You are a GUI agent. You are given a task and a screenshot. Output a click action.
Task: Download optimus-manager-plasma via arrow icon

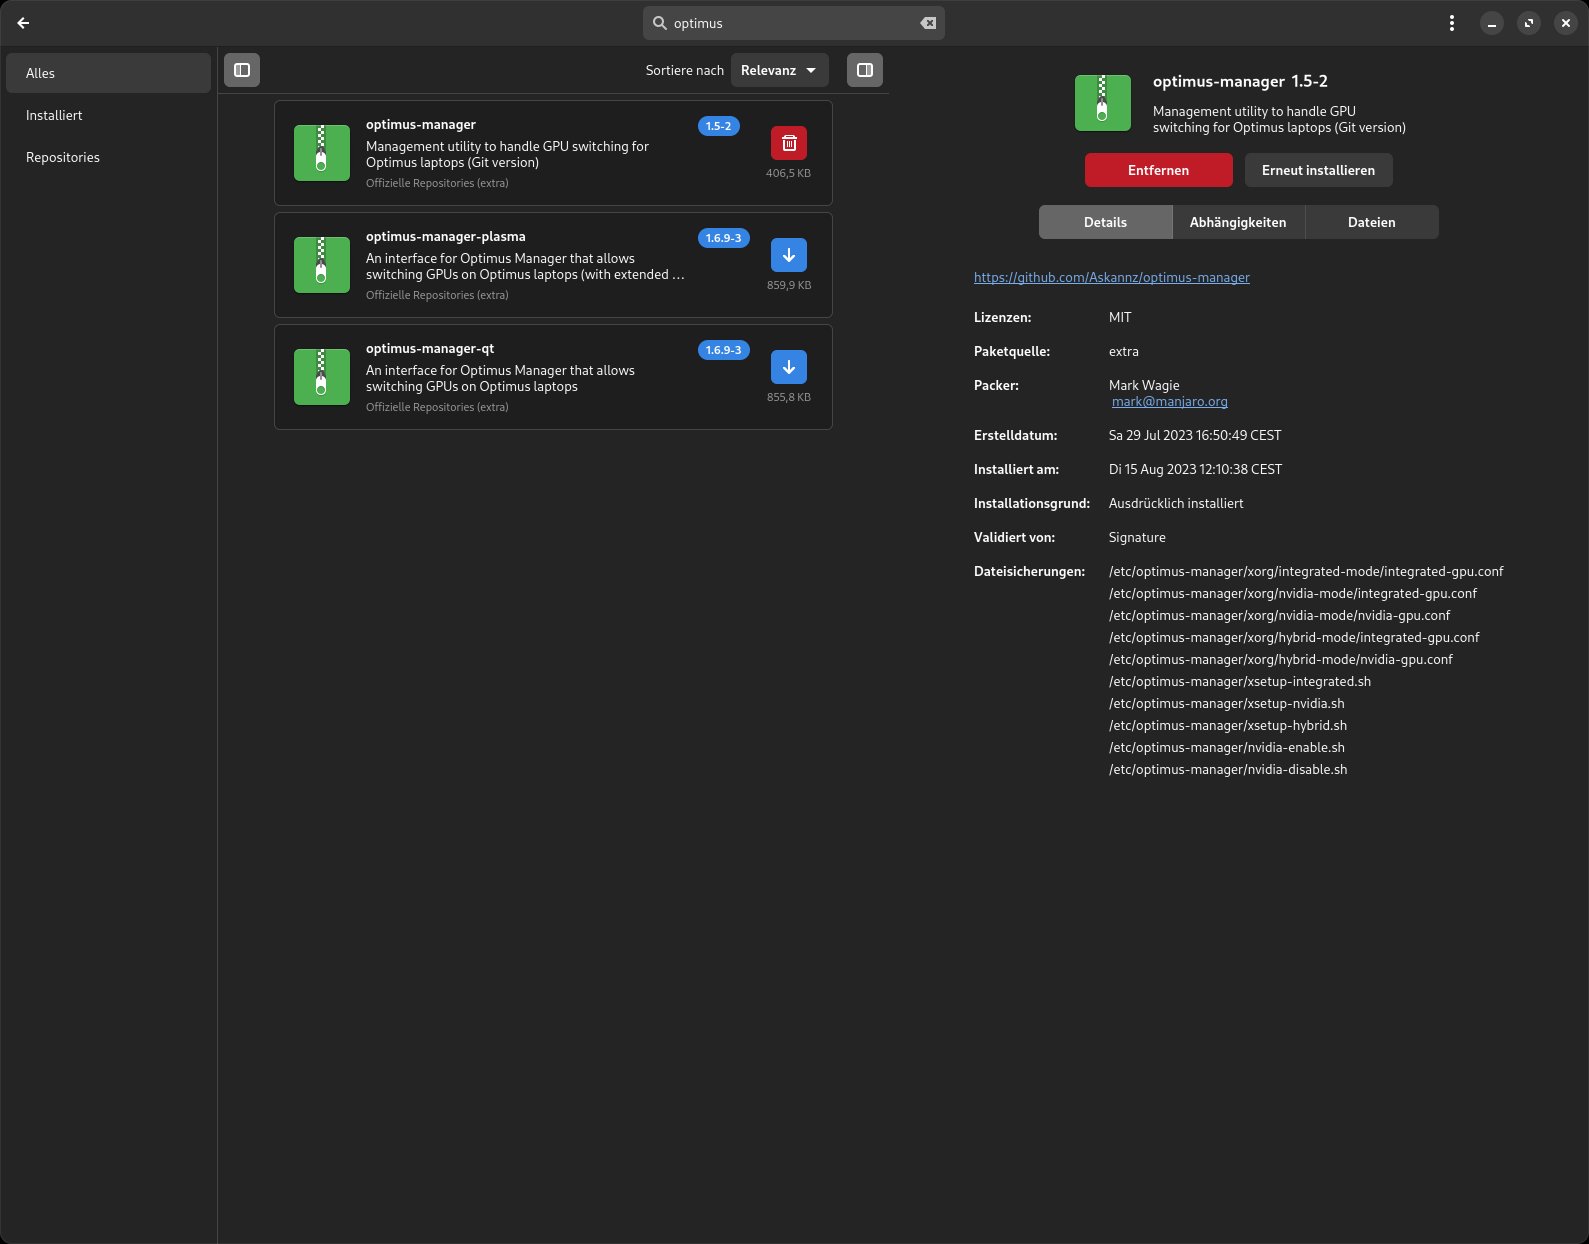tap(789, 255)
